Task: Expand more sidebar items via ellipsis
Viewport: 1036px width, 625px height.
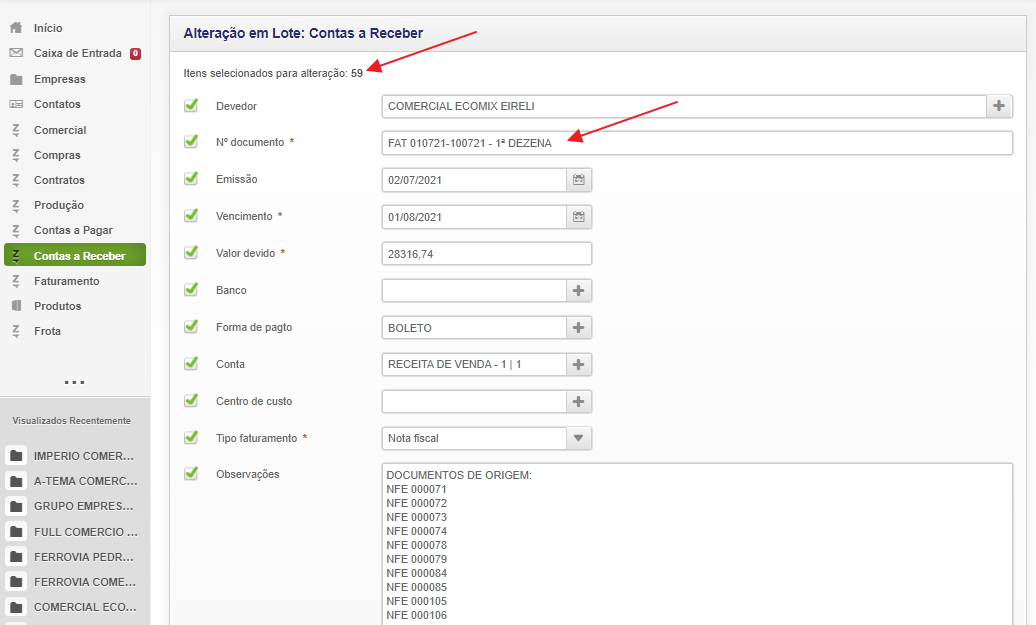Action: click(75, 382)
